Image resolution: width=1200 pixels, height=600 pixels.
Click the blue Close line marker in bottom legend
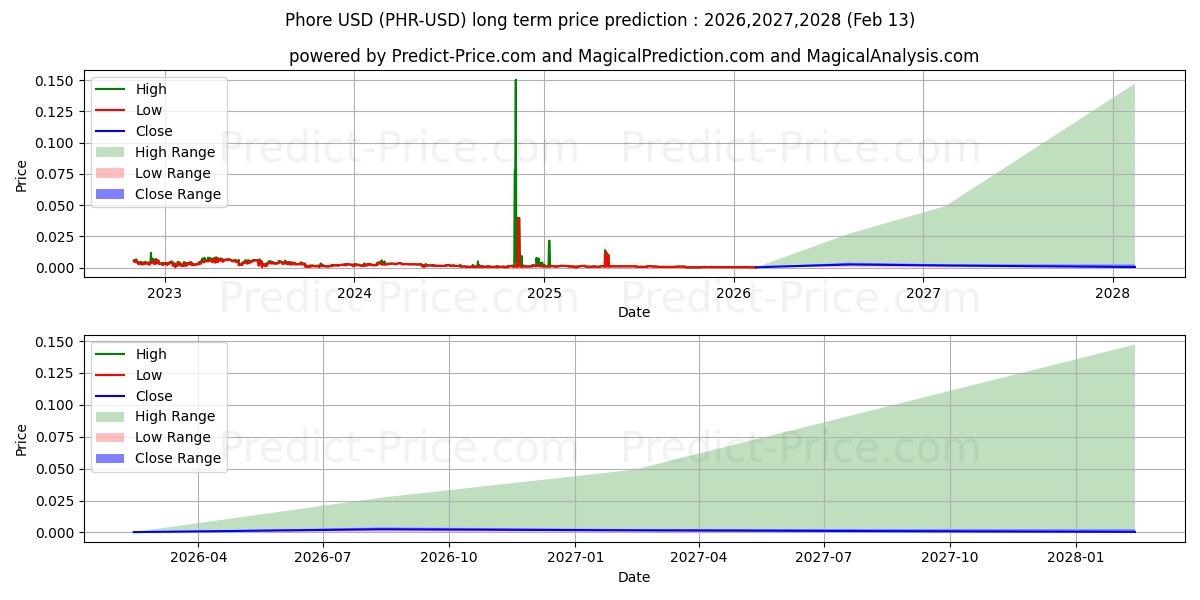109,396
